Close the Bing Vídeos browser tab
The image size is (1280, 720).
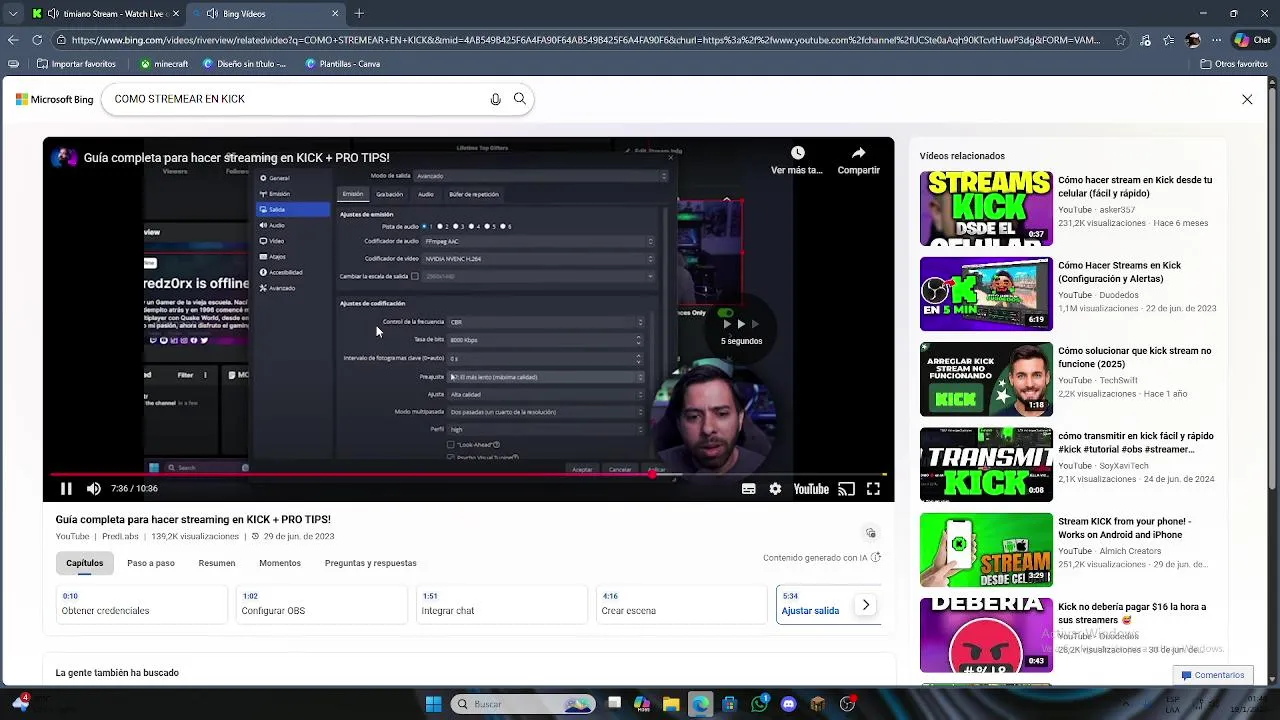tap(335, 14)
